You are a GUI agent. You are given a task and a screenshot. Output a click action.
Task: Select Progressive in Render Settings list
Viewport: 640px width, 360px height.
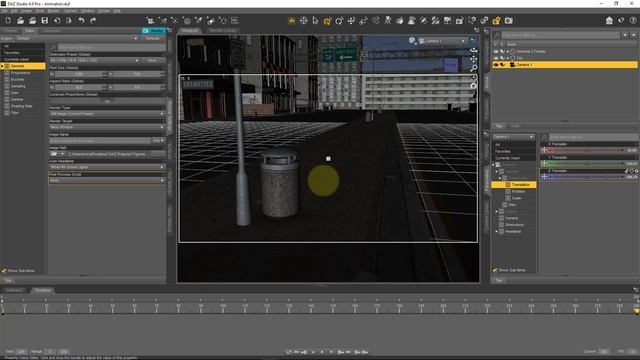[20, 73]
